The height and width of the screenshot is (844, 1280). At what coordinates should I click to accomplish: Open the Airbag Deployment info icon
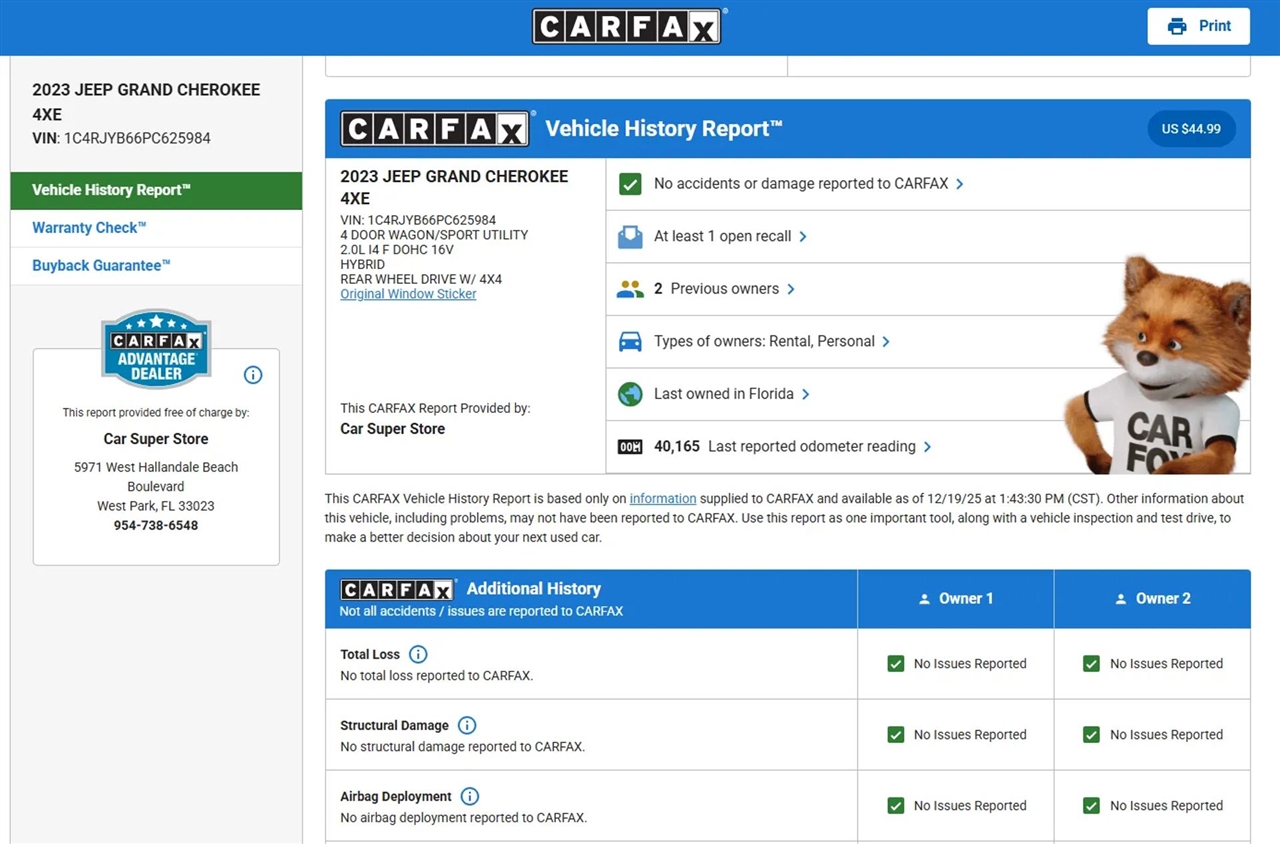[x=470, y=796]
